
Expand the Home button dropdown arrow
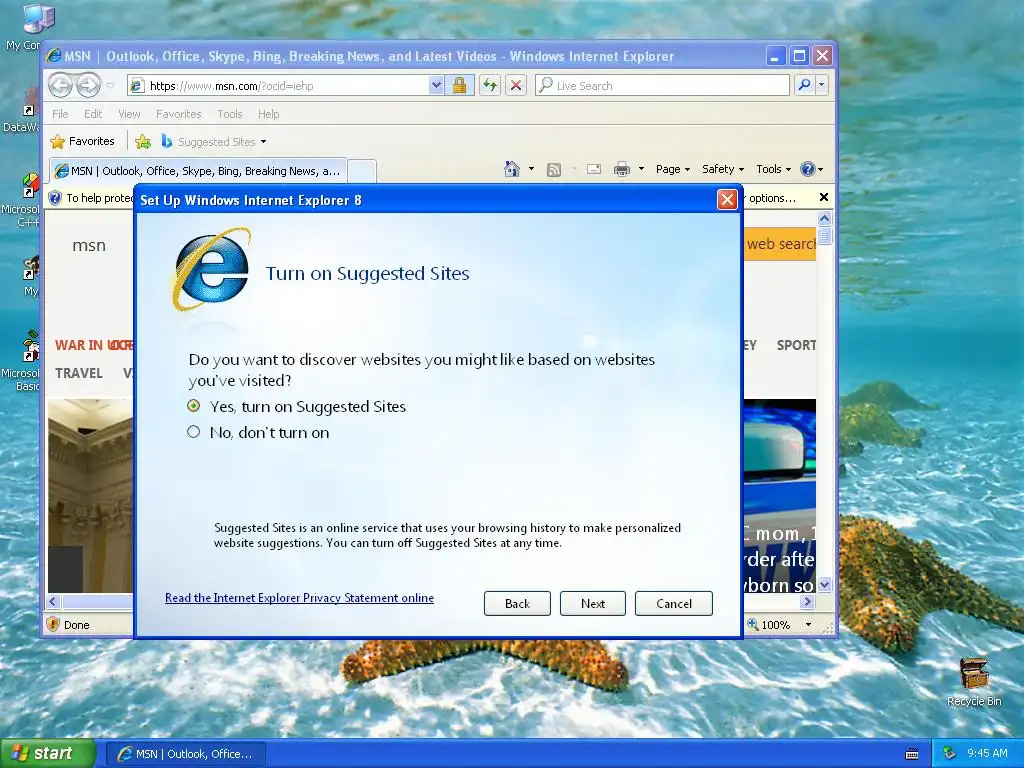531,169
